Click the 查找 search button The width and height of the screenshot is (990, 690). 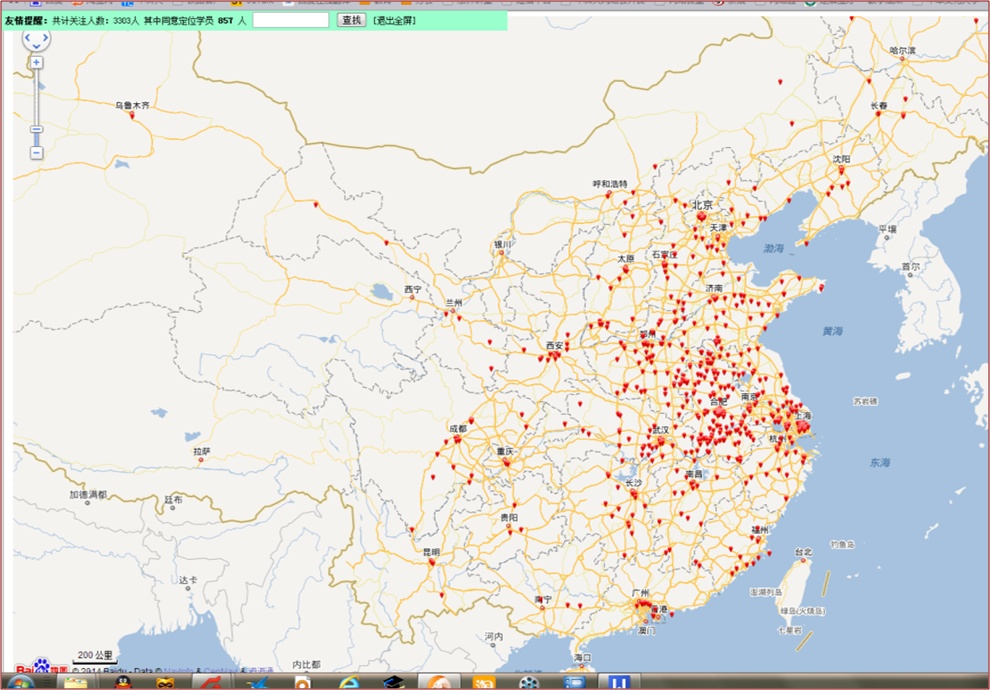(x=351, y=20)
